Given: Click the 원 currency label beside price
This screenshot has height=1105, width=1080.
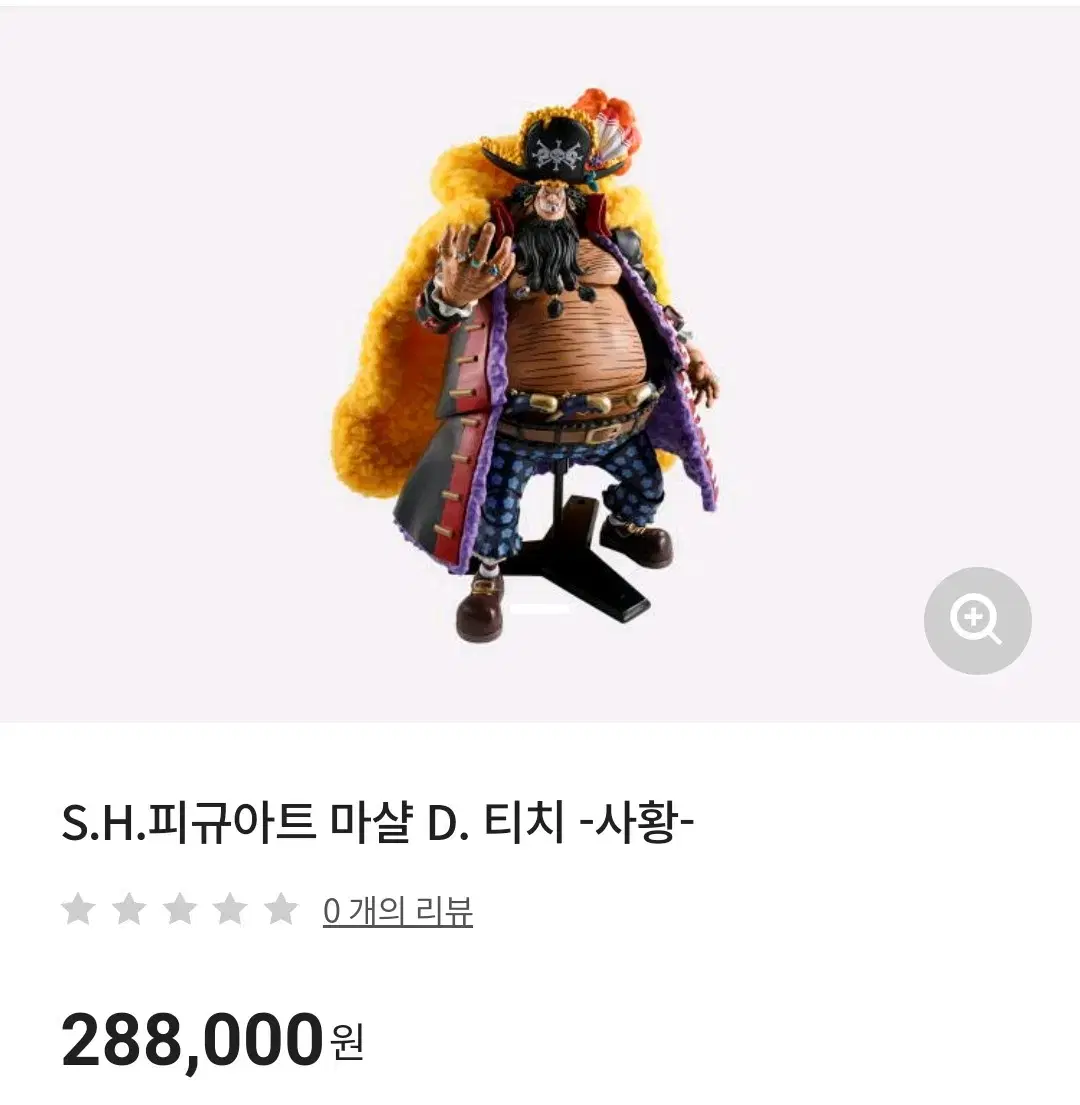Looking at the screenshot, I should (x=347, y=1043).
